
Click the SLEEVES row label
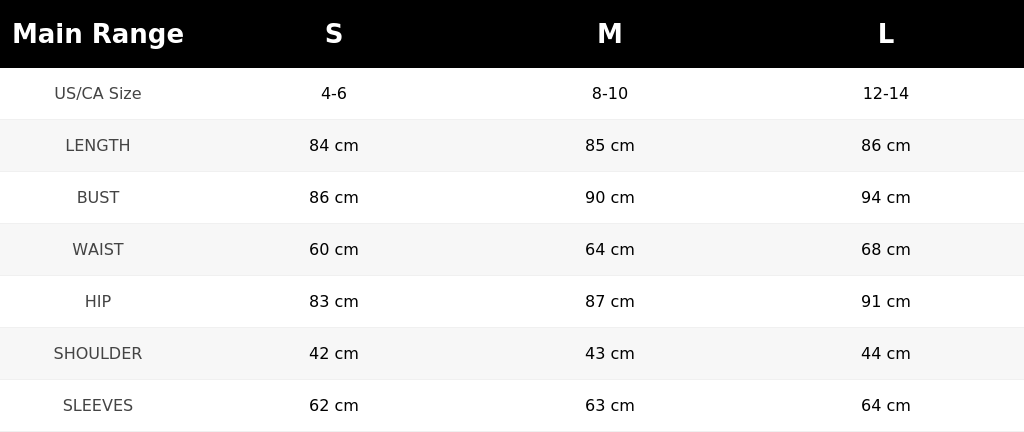(x=98, y=406)
